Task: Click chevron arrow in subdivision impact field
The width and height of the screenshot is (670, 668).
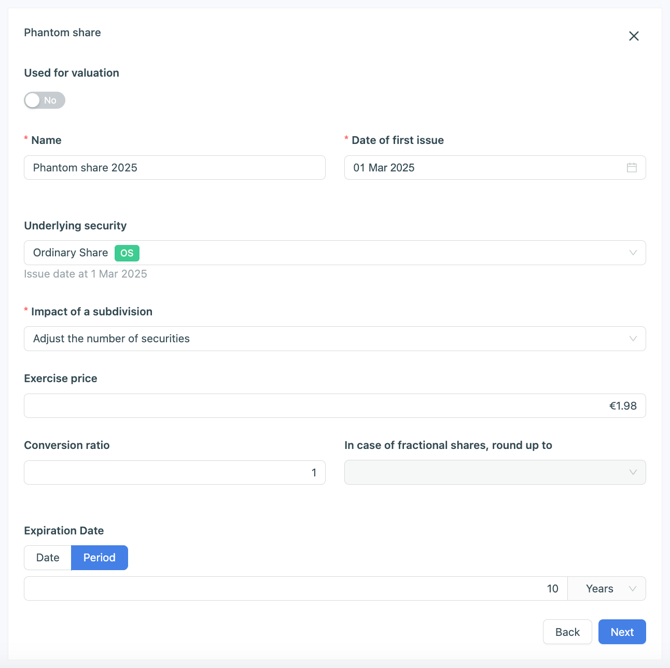Action: [x=633, y=339]
